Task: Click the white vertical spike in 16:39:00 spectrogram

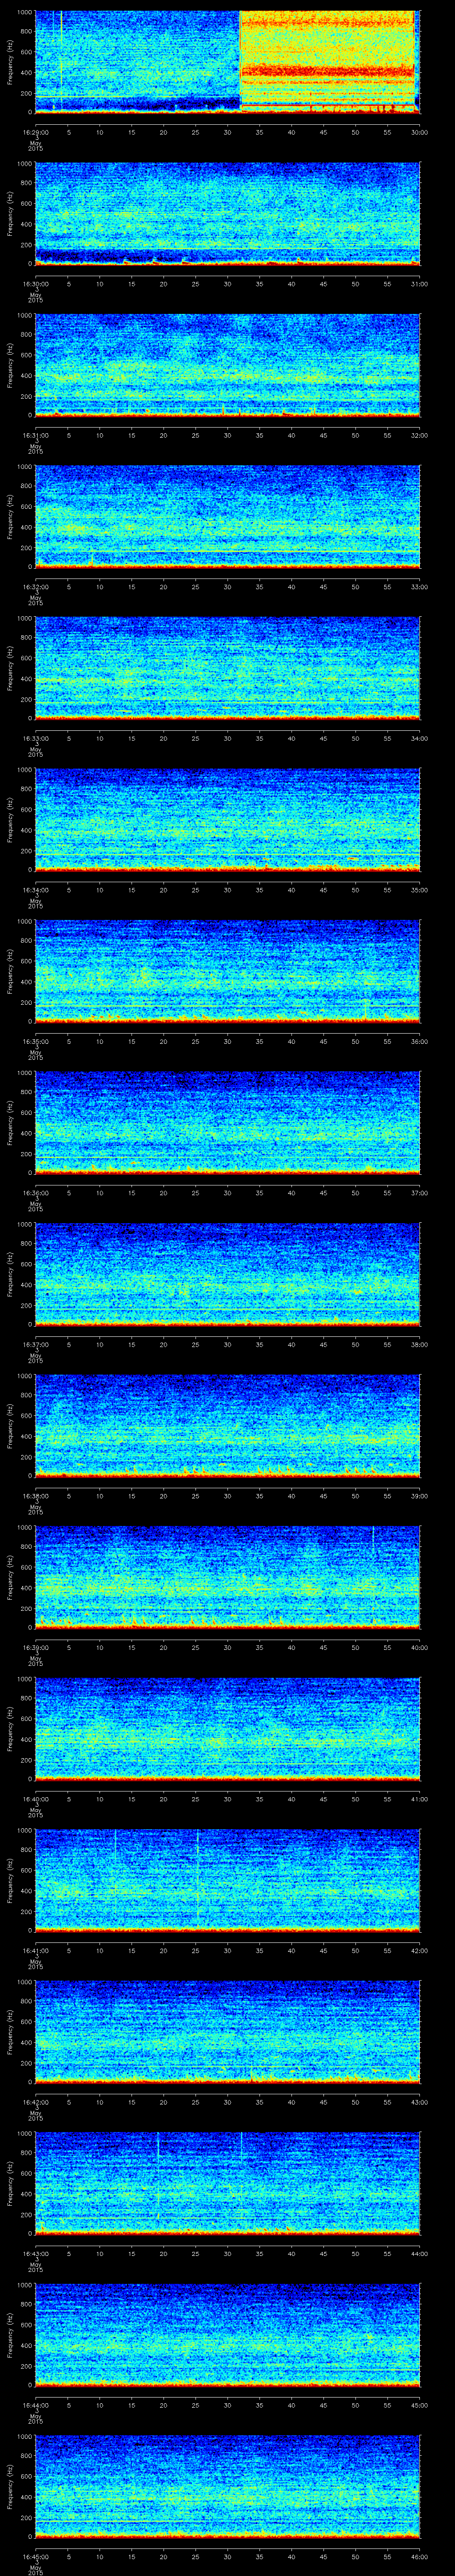Action: tap(373, 1545)
